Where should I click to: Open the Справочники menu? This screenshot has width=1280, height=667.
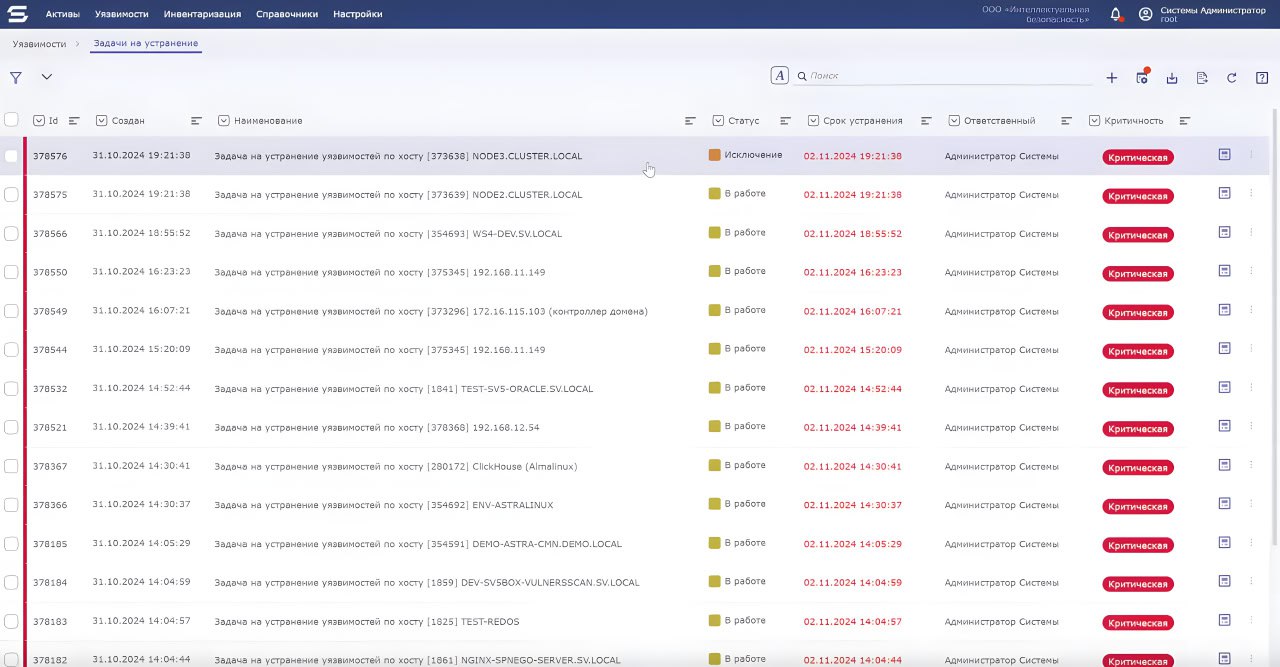[287, 14]
